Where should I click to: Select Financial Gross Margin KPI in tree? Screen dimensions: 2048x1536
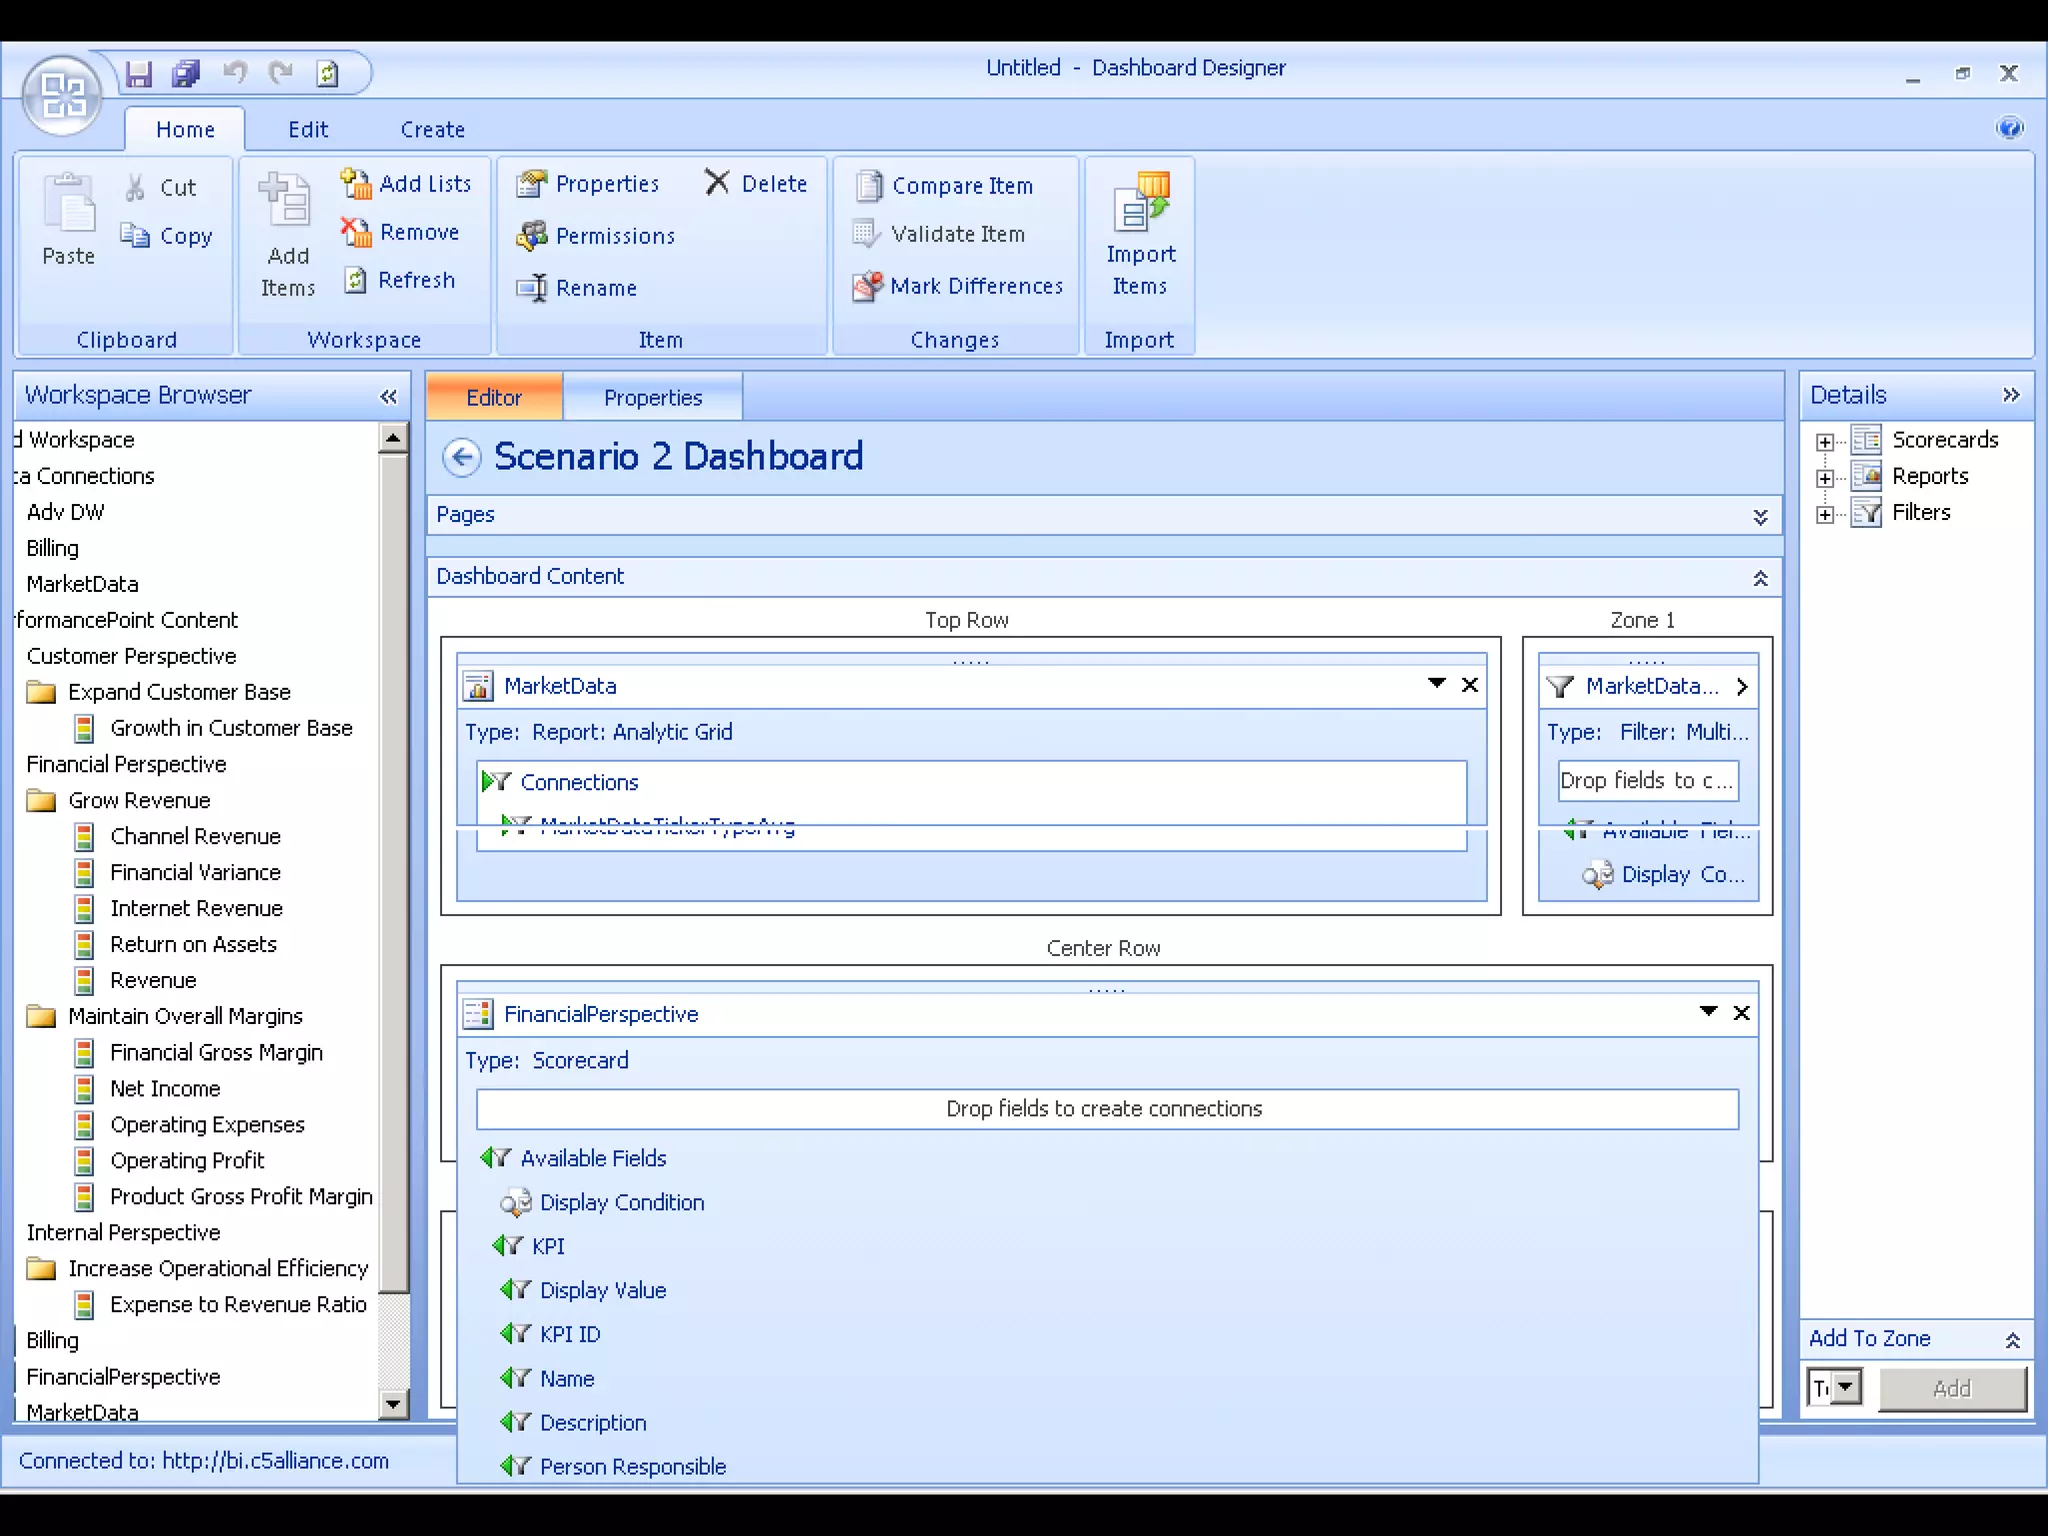coord(216,1053)
